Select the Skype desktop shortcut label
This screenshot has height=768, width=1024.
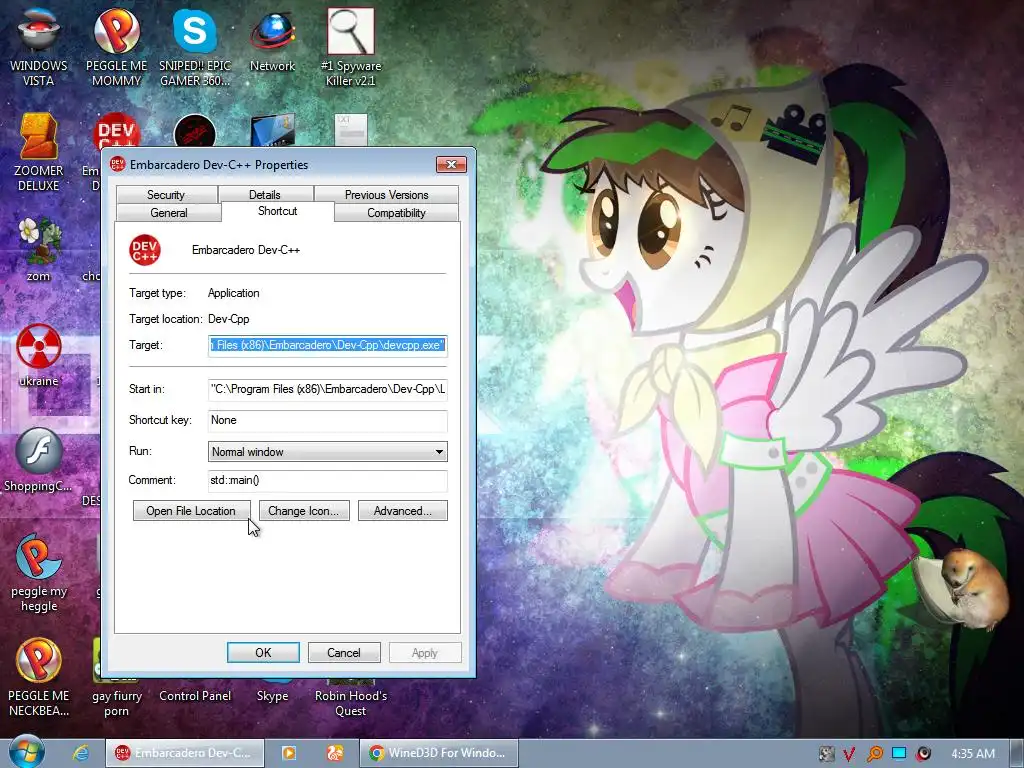coord(272,696)
